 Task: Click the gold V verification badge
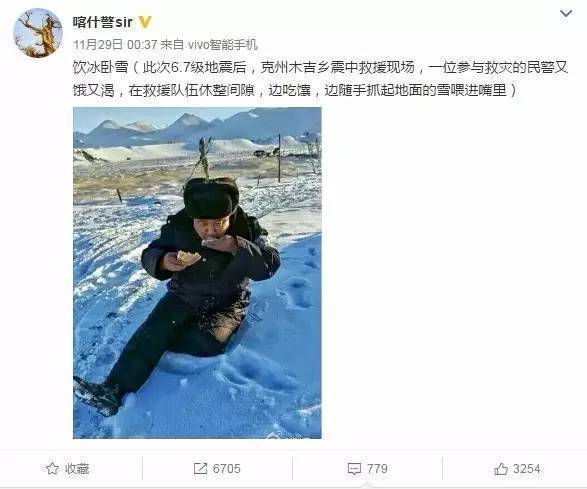[x=145, y=22]
